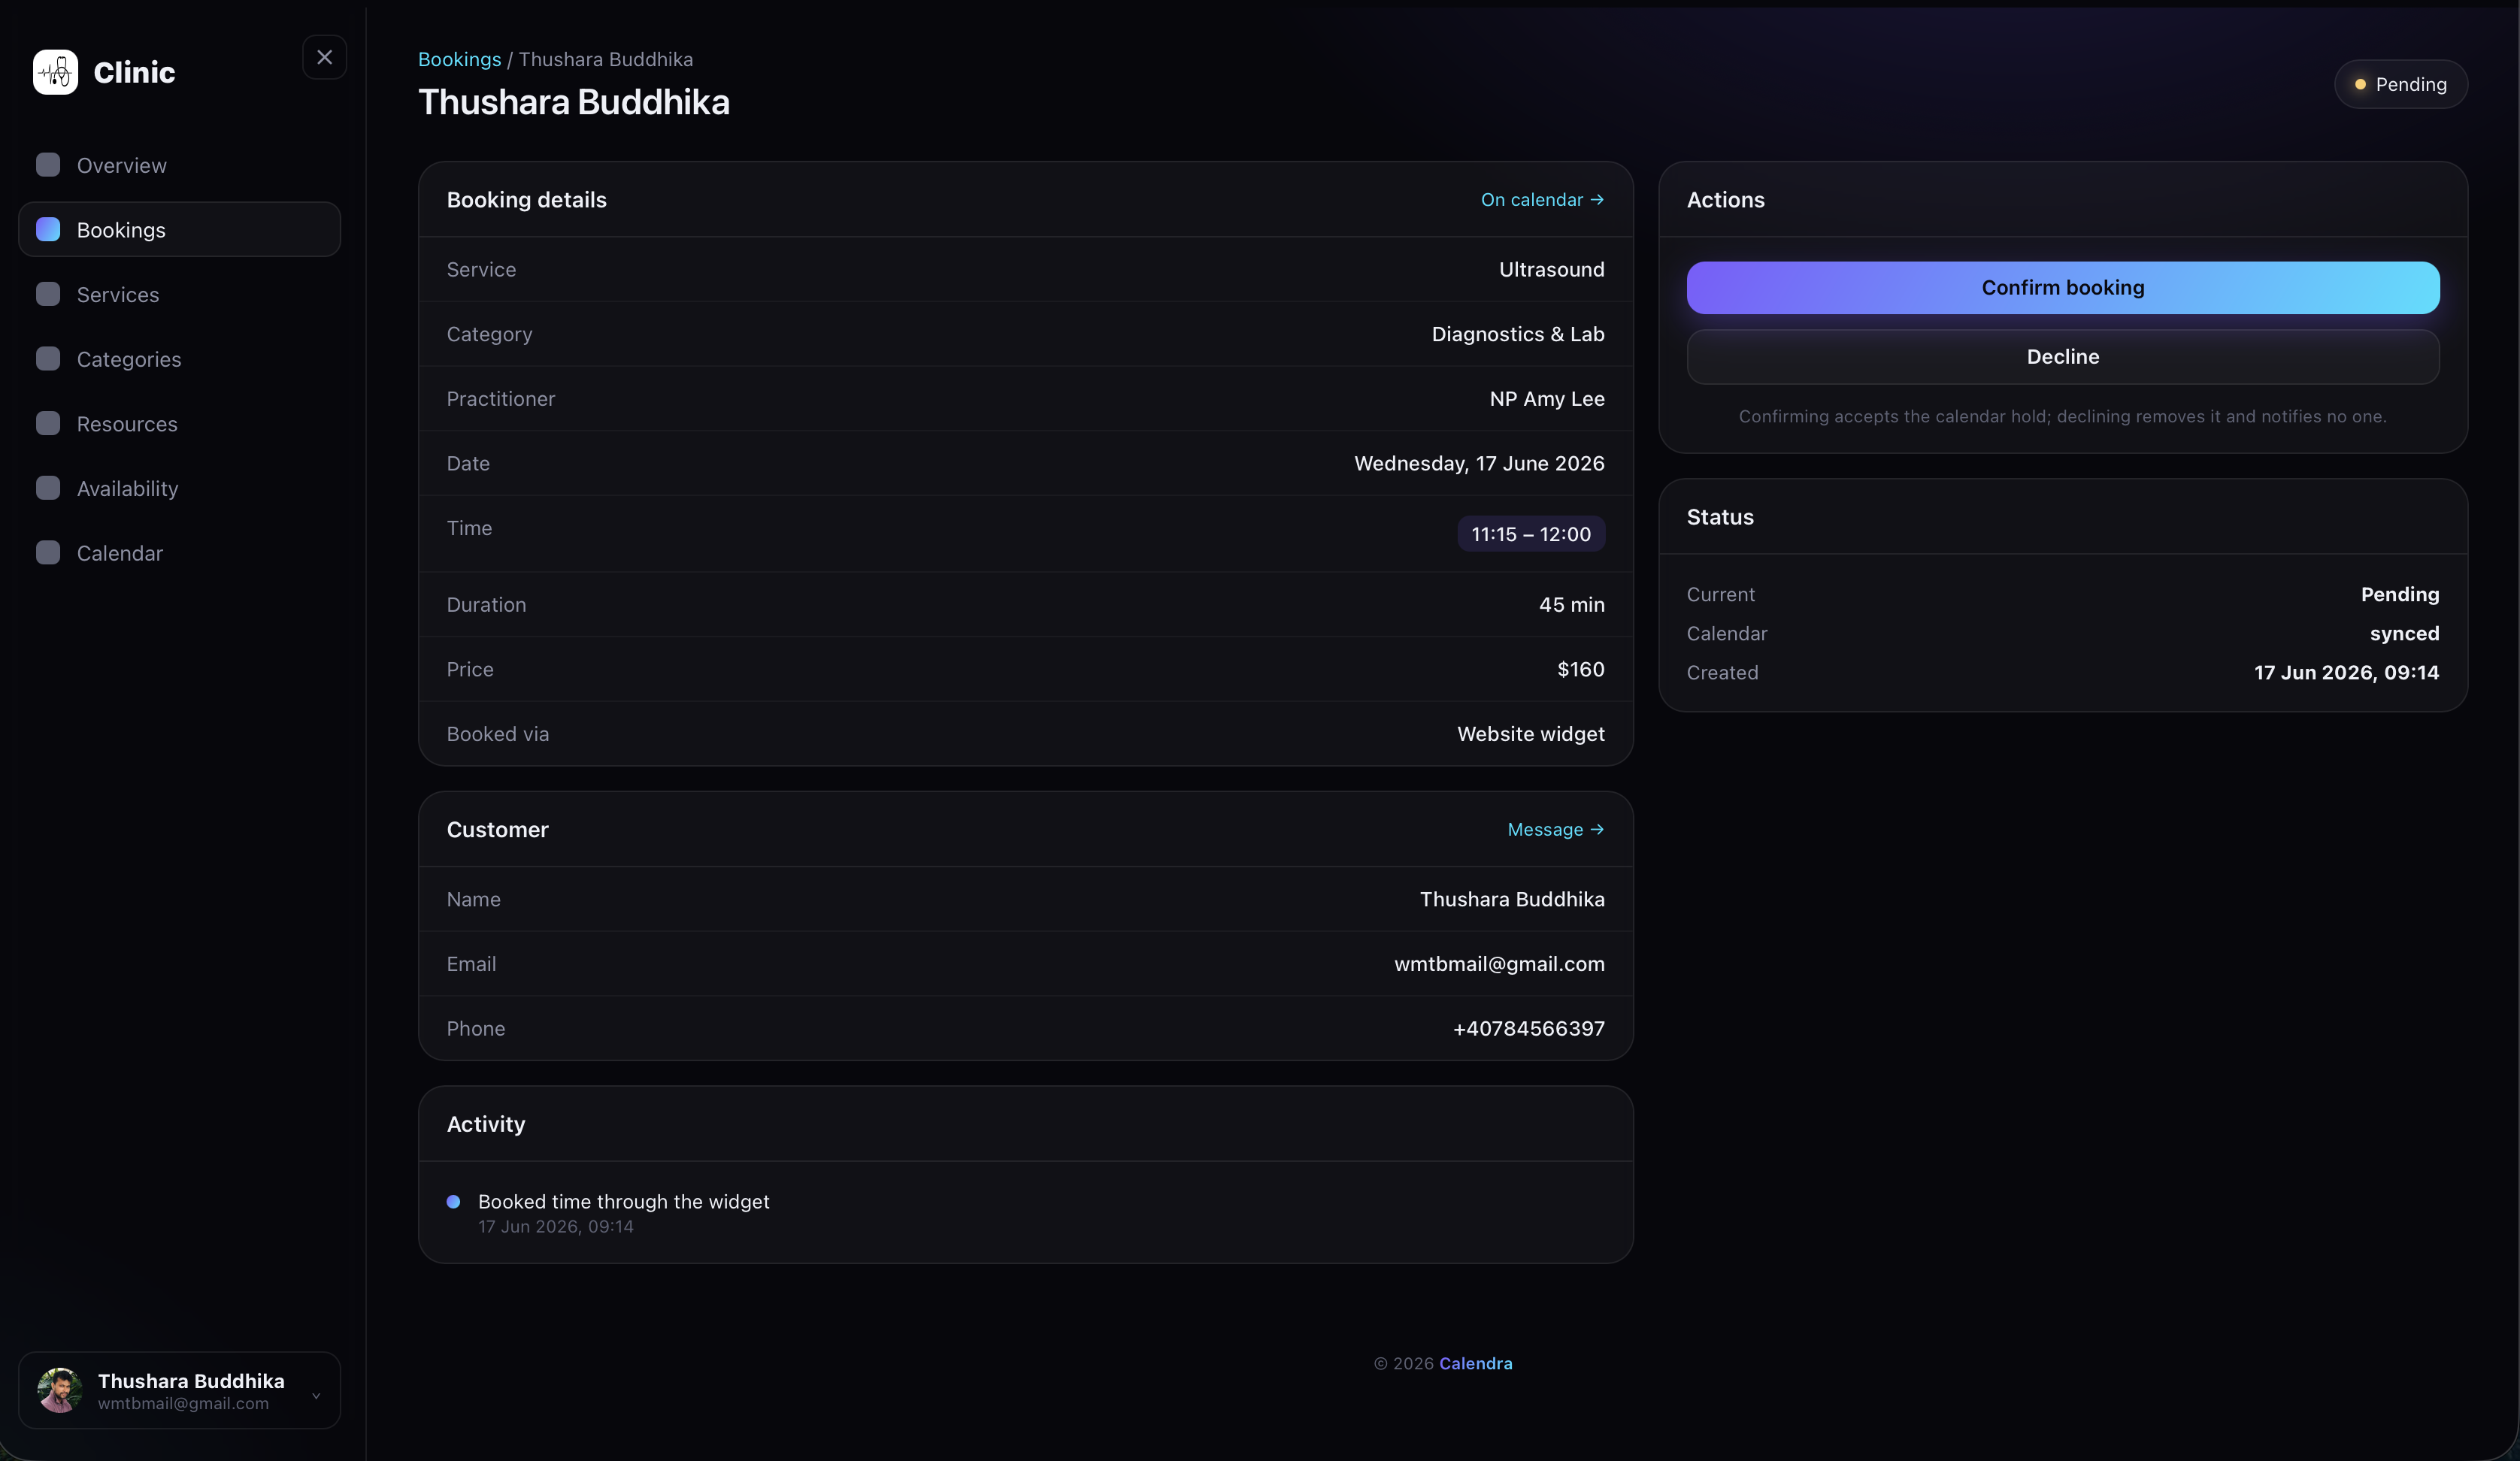The image size is (2520, 1461).
Task: Click the Pending status badge
Action: [2400, 84]
